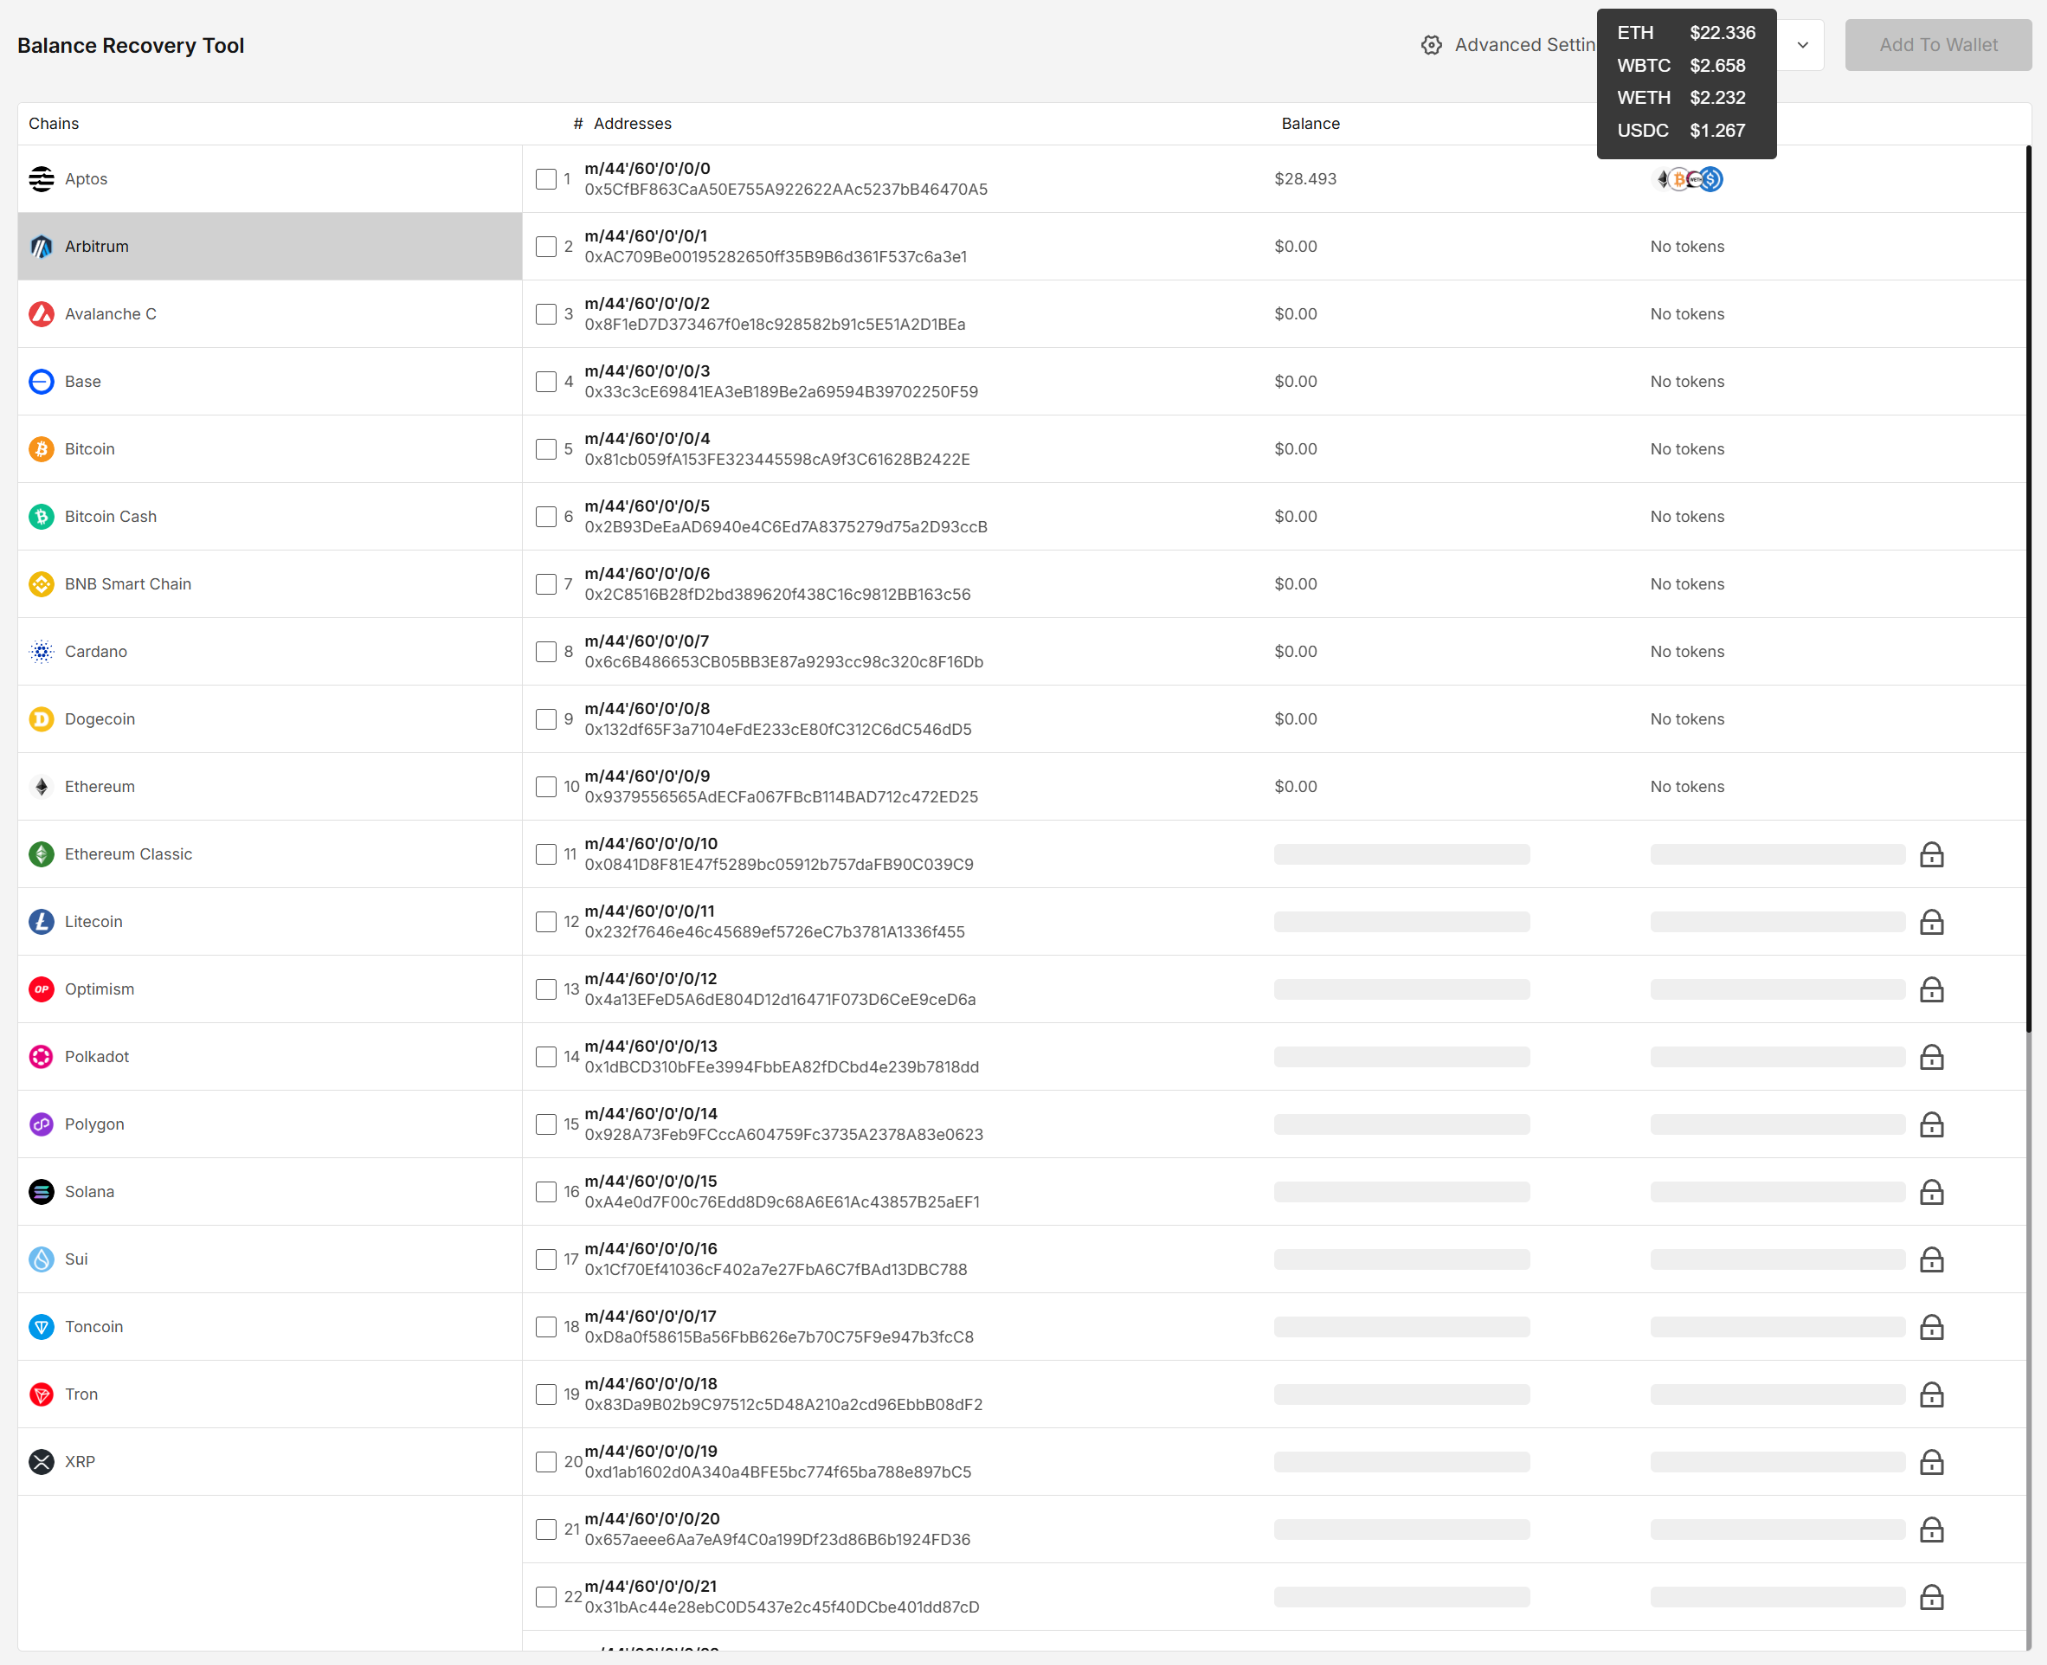This screenshot has width=2047, height=1665.
Task: Click the Toncoin chain icon
Action: (41, 1327)
